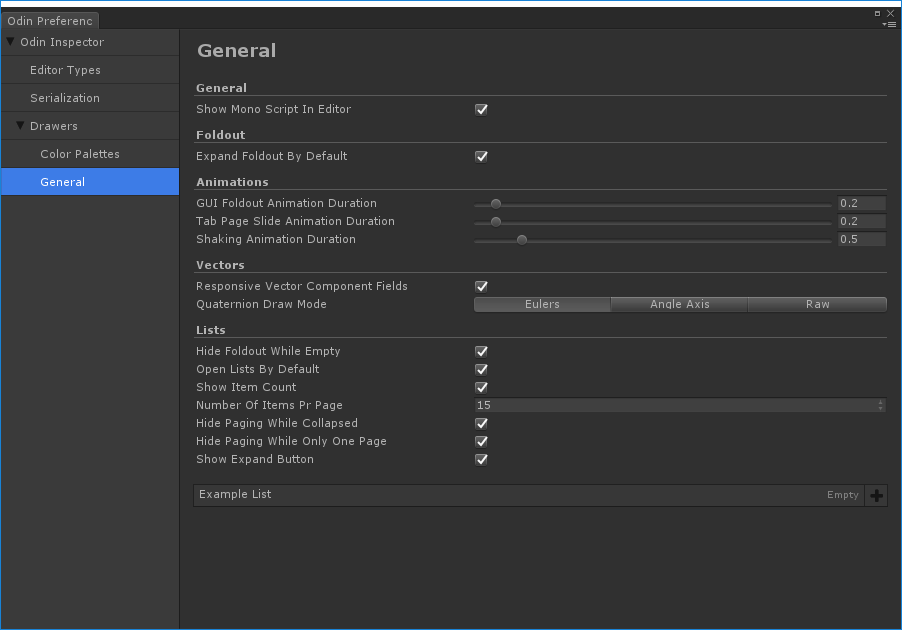902x630 pixels.
Task: Collapse the Drawers section triangle
Action: click(x=18, y=125)
